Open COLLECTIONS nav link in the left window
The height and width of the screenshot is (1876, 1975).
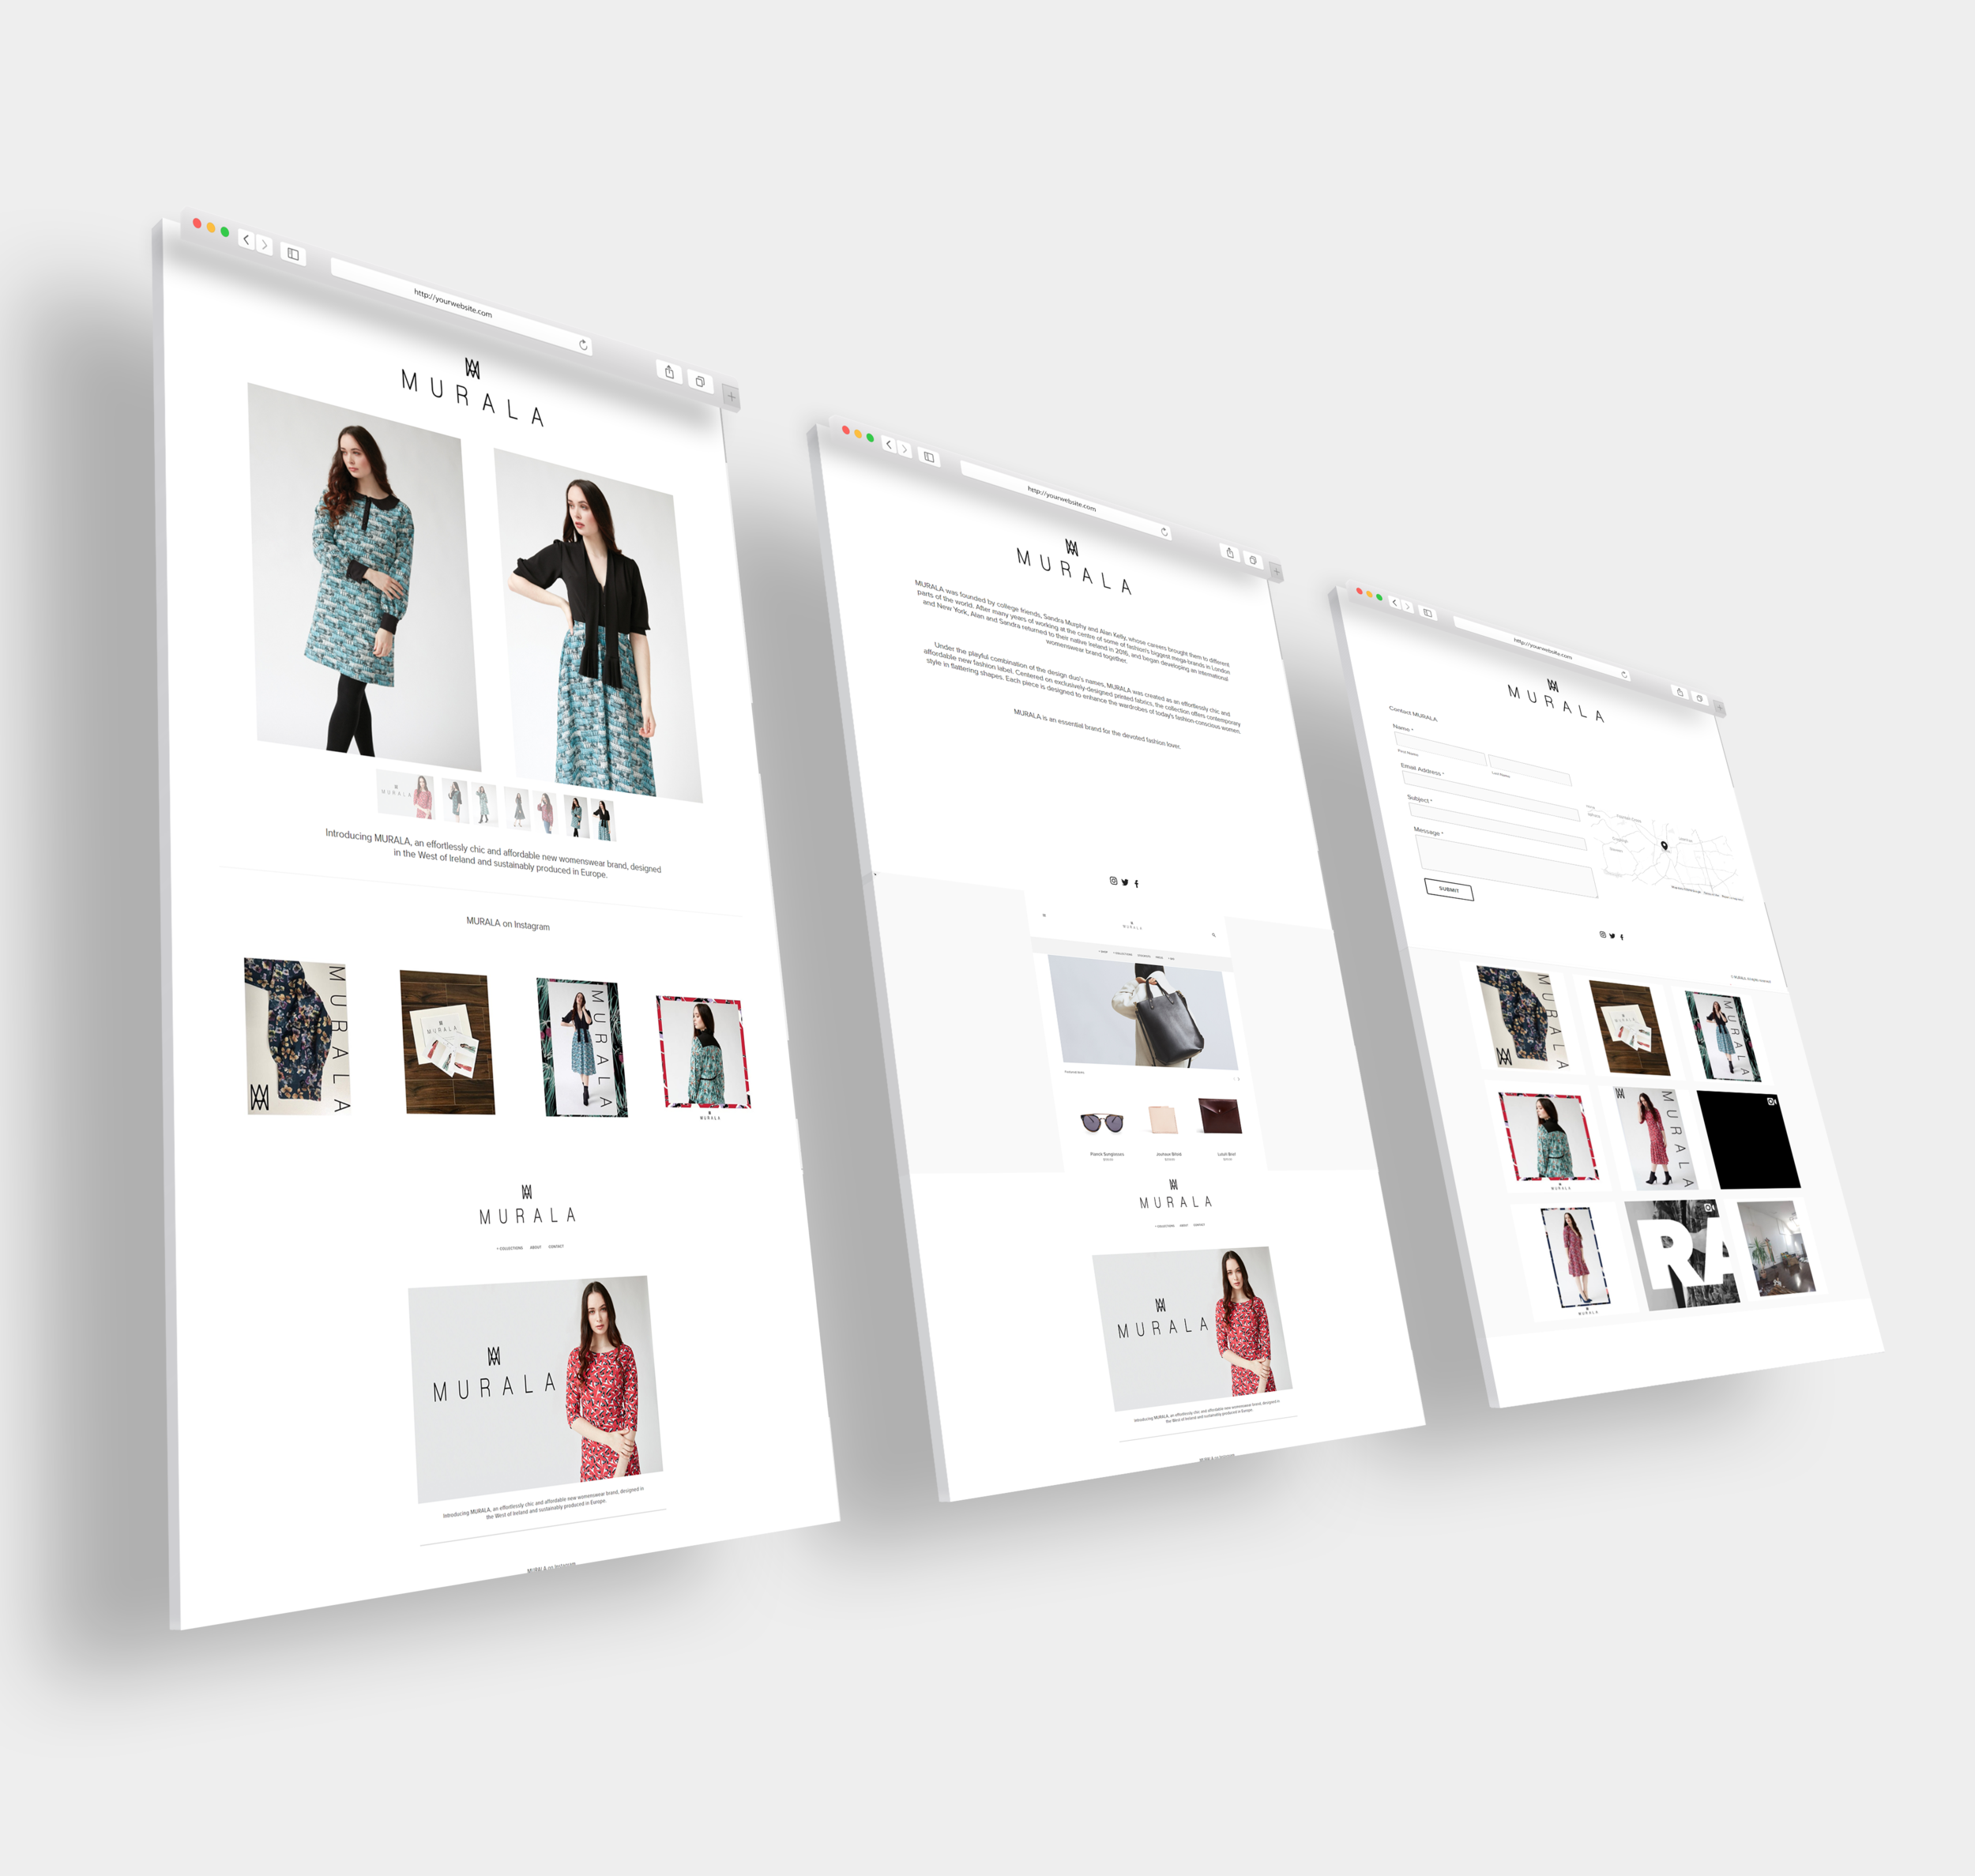coord(510,1248)
